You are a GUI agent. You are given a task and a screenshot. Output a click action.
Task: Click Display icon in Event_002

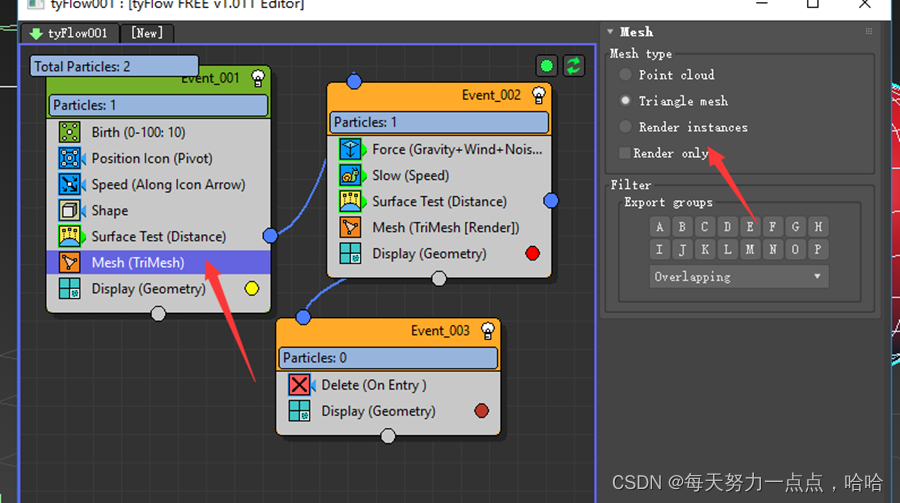pos(350,253)
